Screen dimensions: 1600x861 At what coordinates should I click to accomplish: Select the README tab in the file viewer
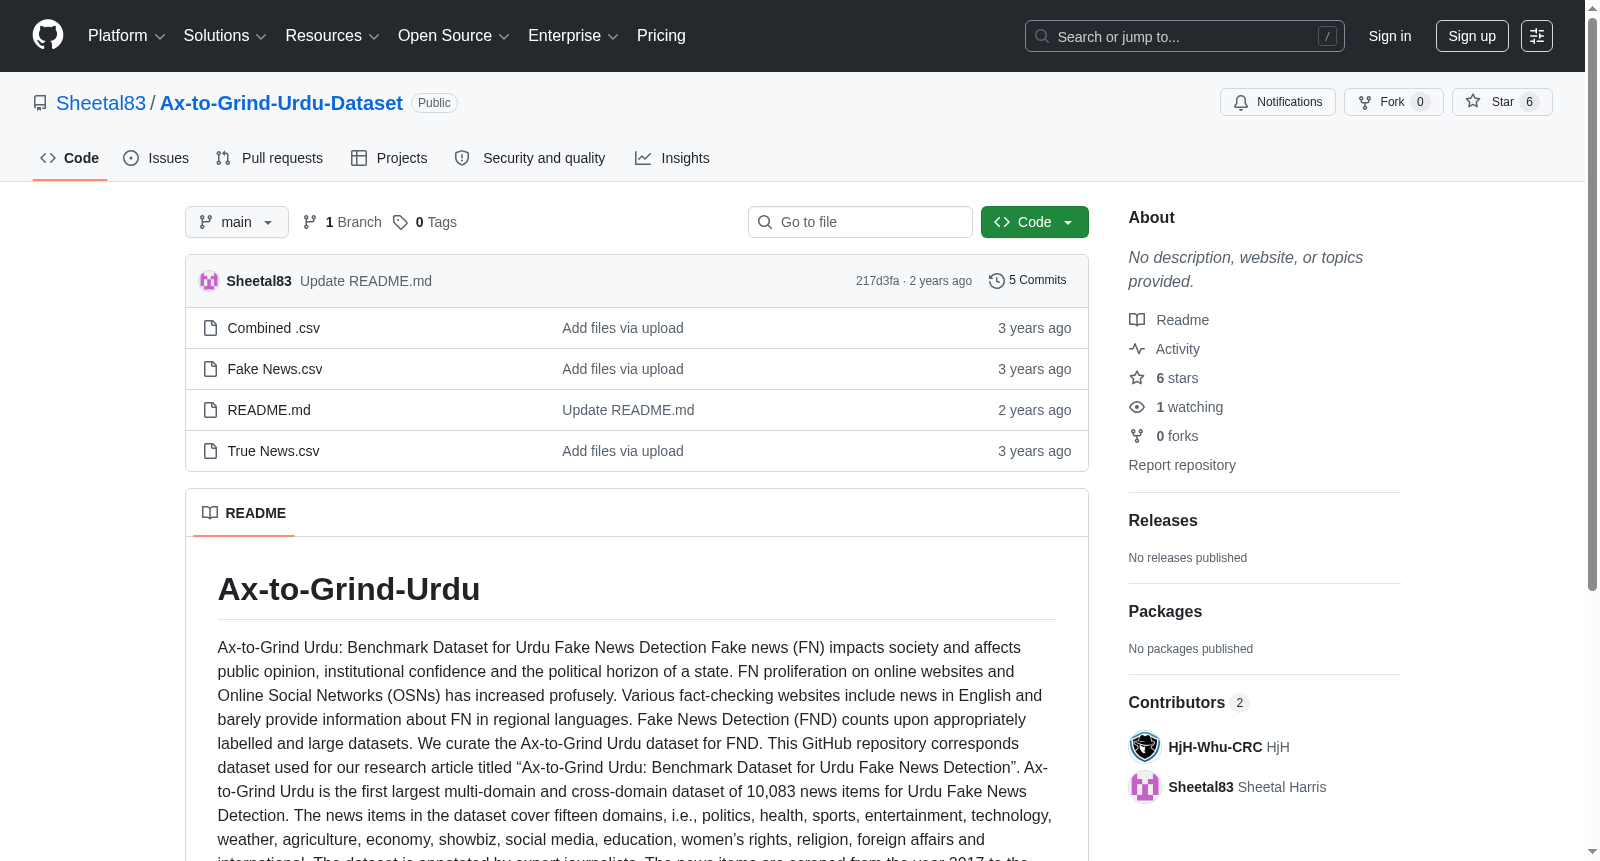(x=244, y=513)
